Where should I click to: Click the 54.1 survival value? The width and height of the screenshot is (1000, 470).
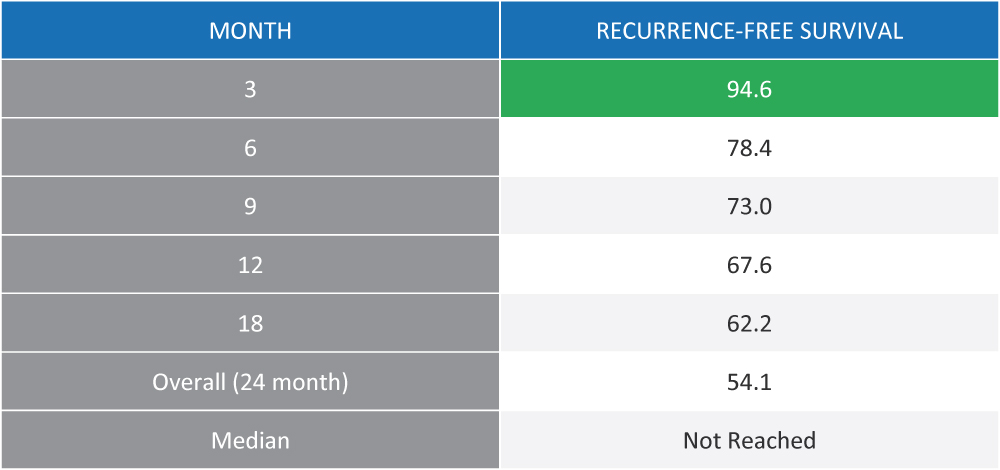(749, 382)
